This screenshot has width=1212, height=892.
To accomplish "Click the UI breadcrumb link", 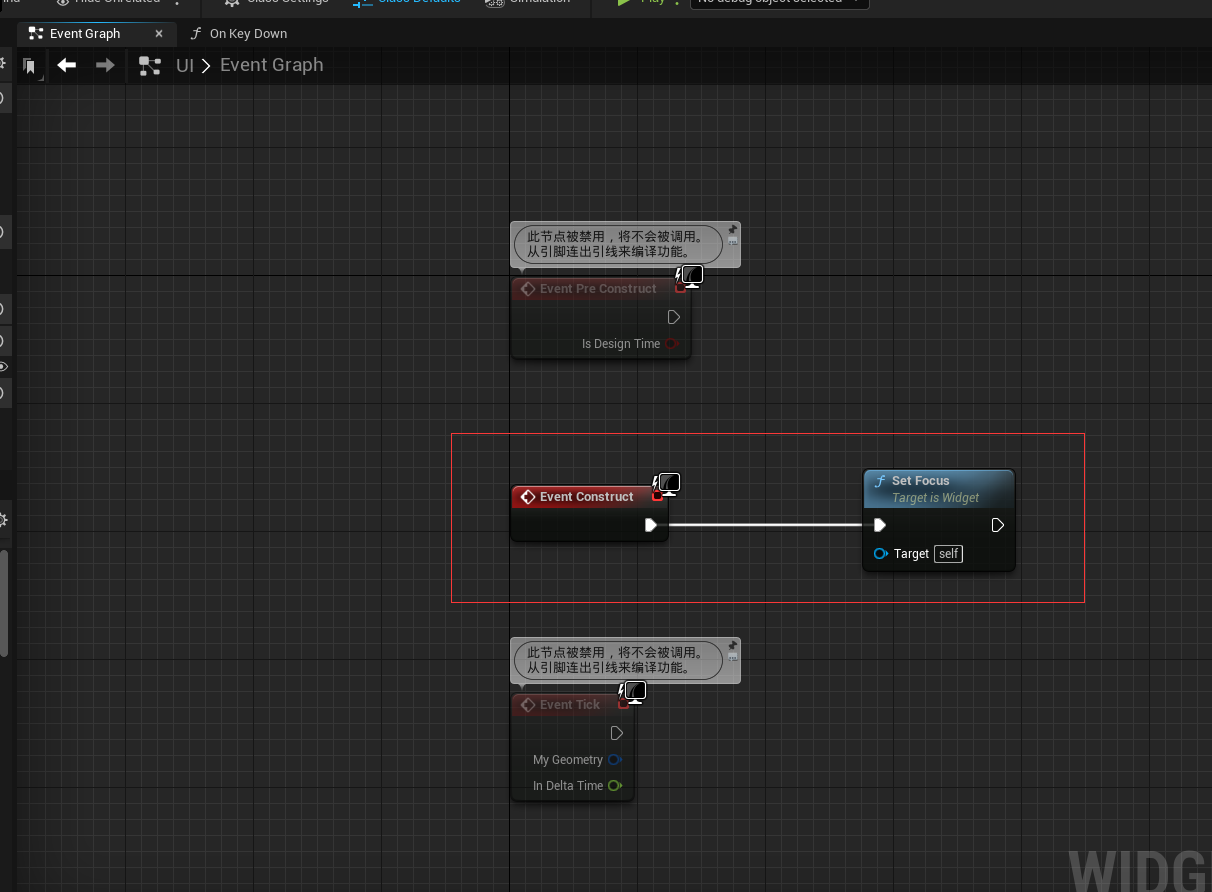I will coord(185,66).
